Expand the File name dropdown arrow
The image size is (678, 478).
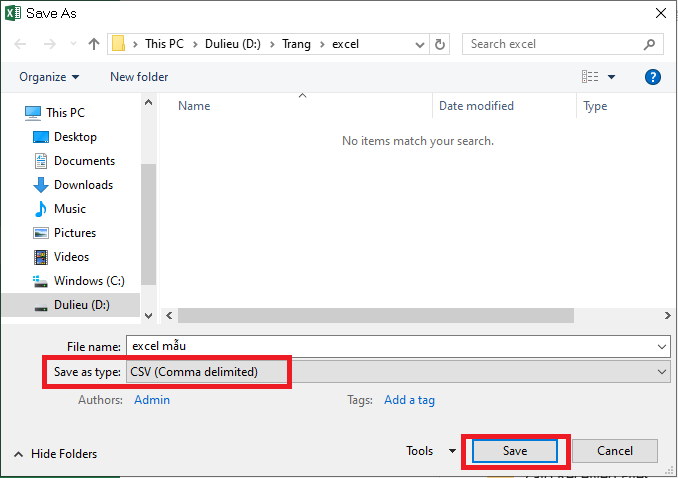coord(662,347)
